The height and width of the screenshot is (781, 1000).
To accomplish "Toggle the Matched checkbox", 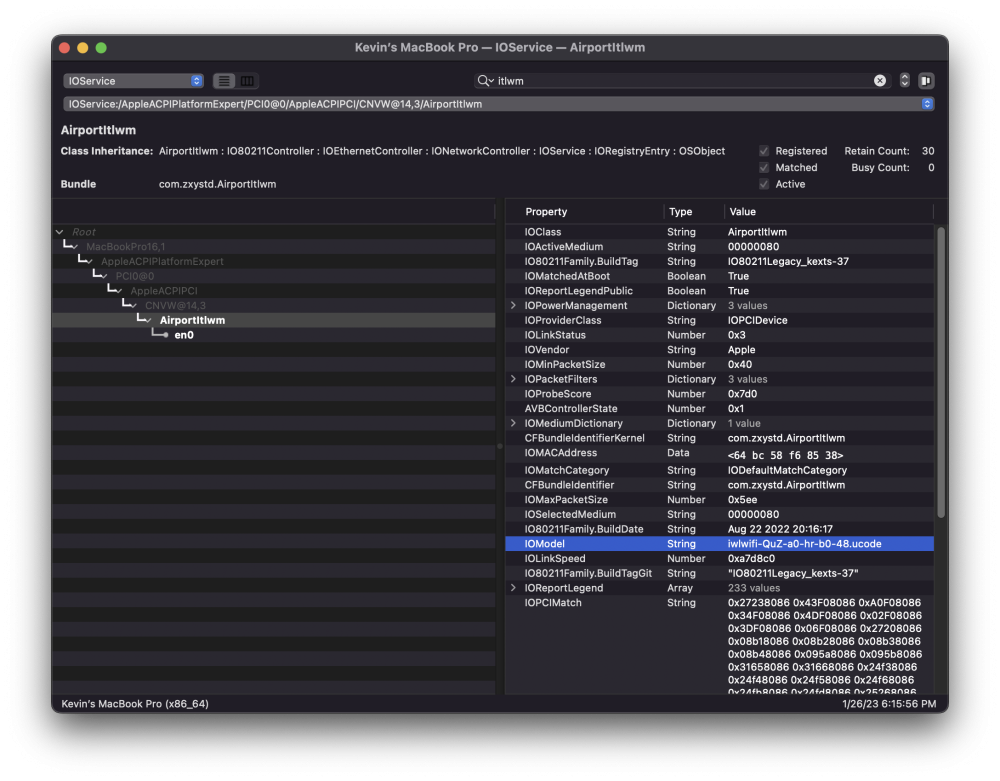I will [763, 168].
